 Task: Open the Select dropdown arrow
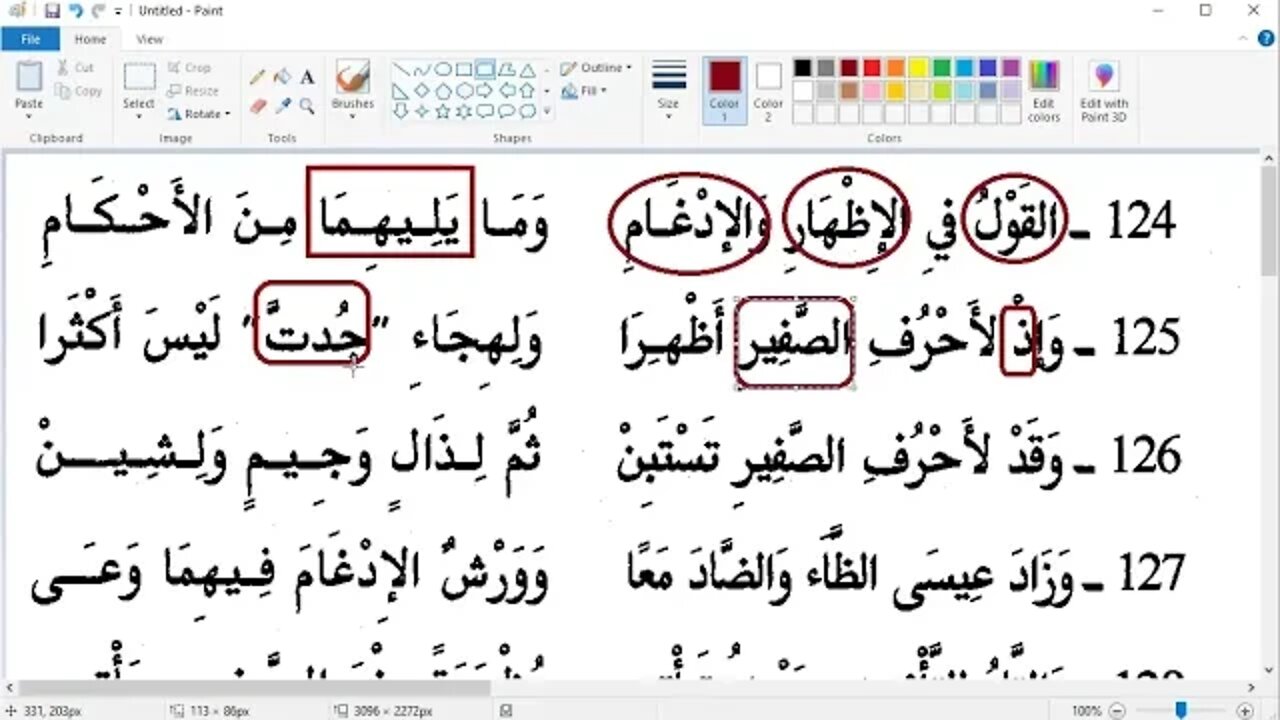tap(139, 116)
